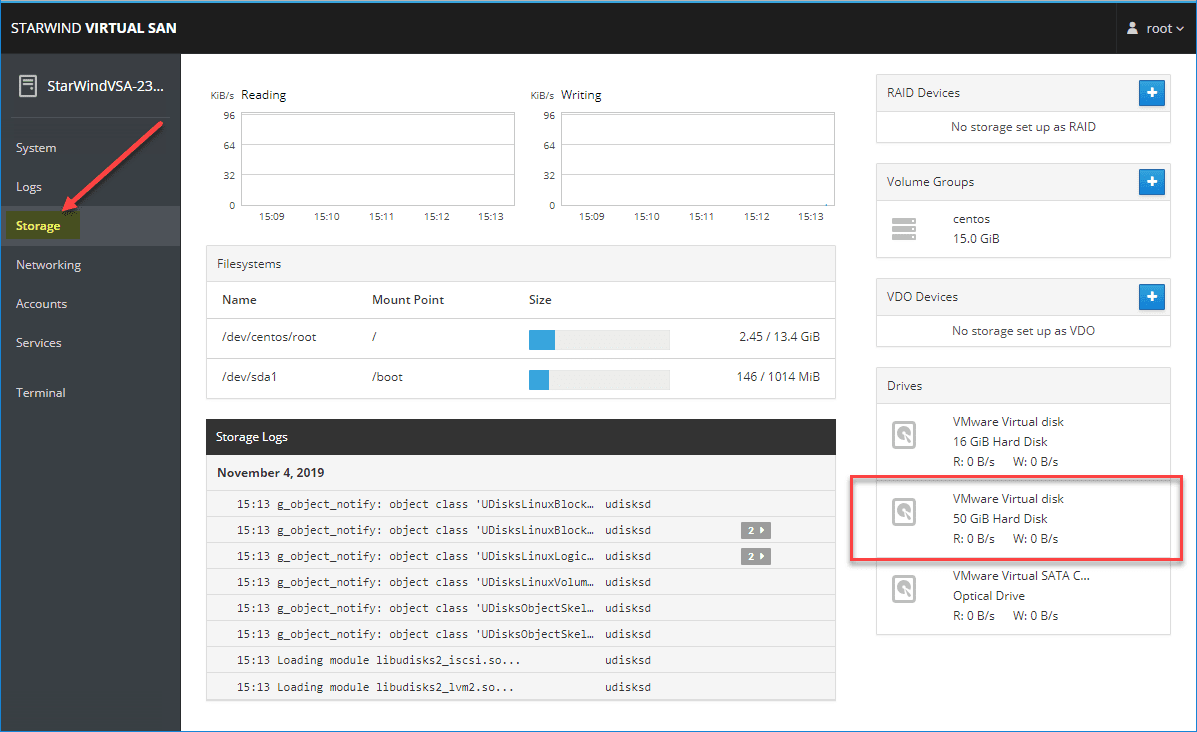Select the StarWindVSA-23... host name
The height and width of the screenshot is (732, 1197).
point(105,86)
